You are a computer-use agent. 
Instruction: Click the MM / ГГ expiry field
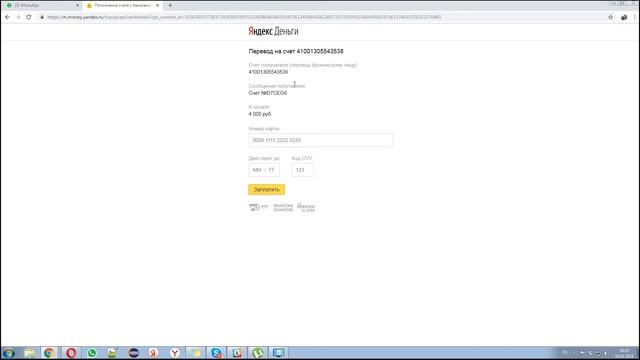tap(264, 170)
